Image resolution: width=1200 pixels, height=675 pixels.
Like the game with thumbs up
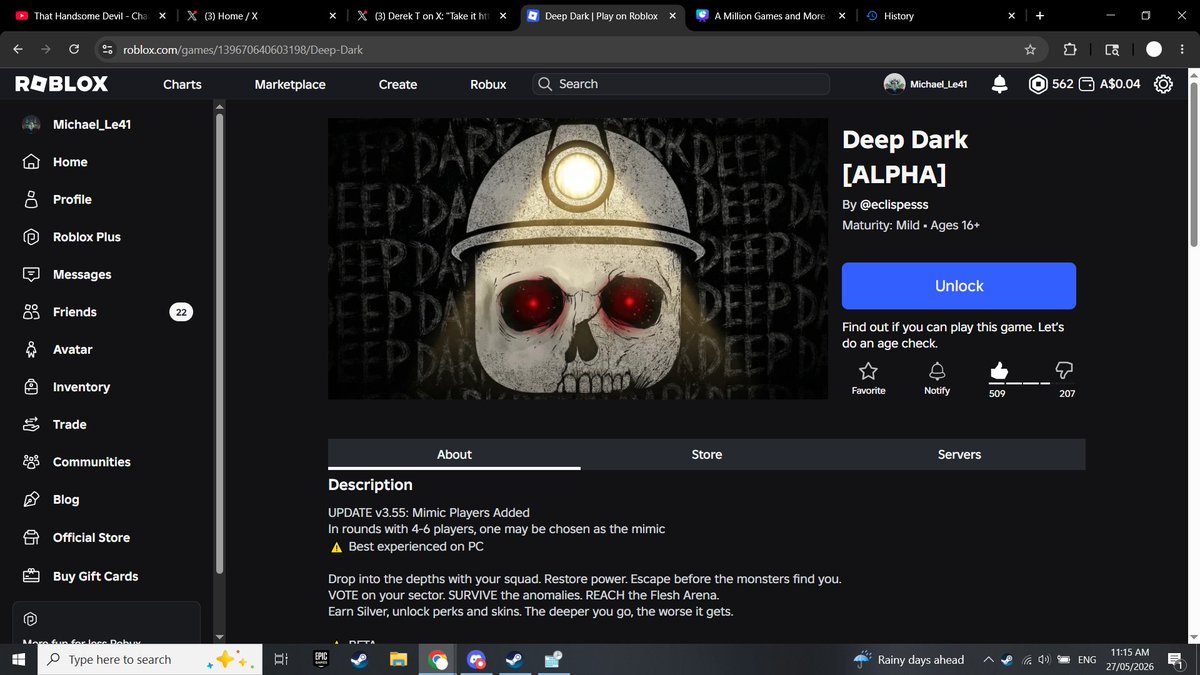(x=999, y=371)
